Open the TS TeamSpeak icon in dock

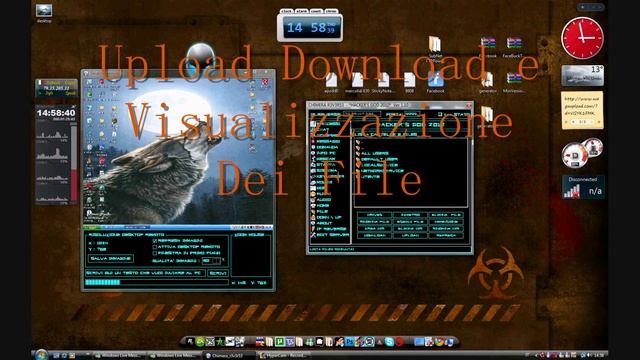coord(290,342)
